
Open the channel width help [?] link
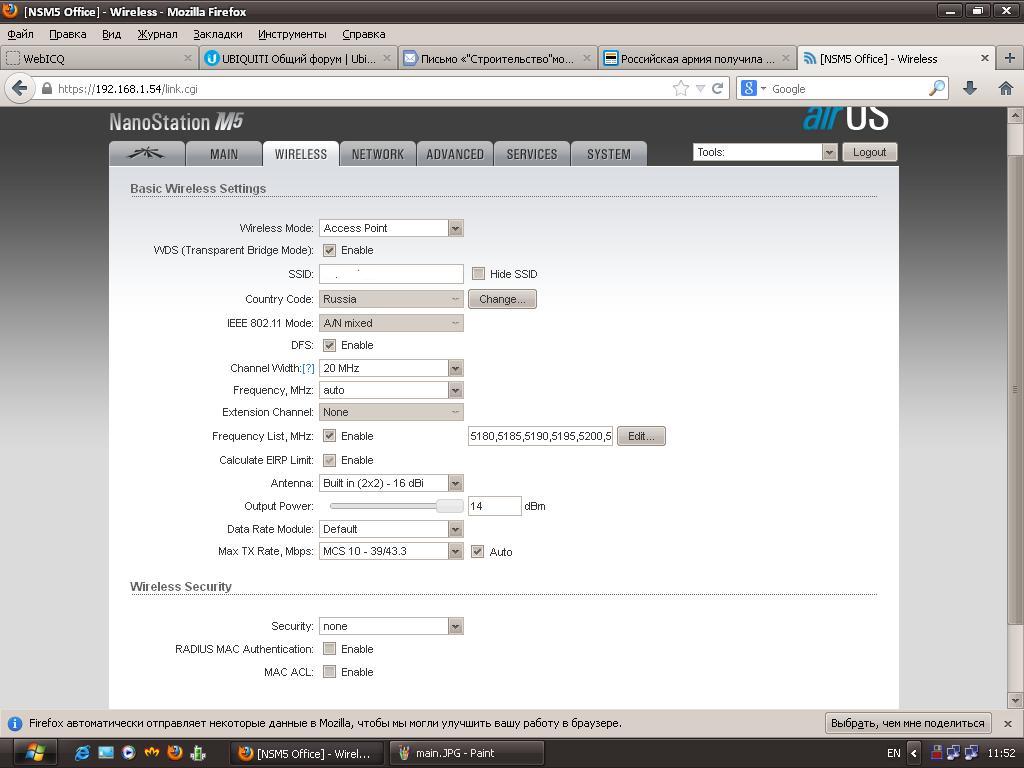click(308, 368)
